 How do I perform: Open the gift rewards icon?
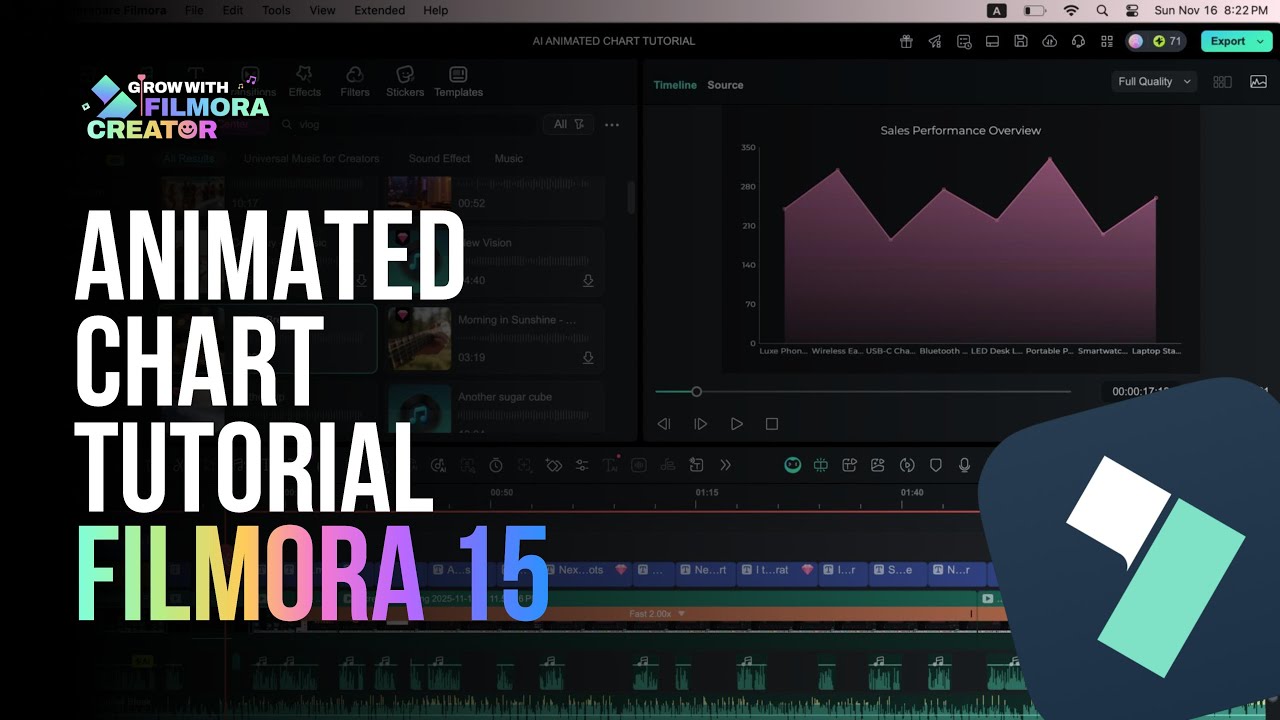[906, 41]
